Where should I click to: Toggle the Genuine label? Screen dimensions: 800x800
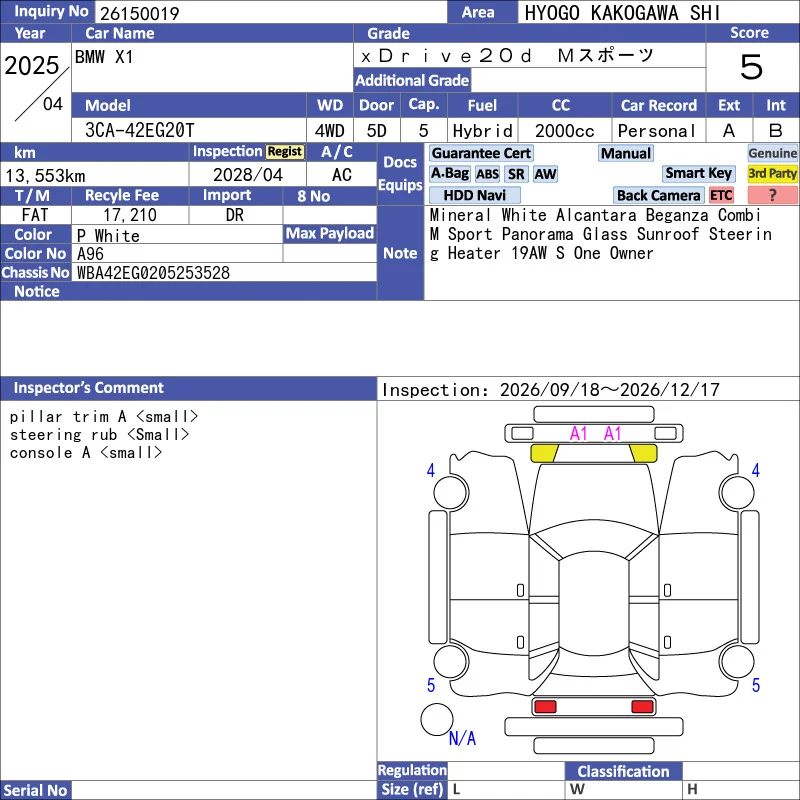772,153
